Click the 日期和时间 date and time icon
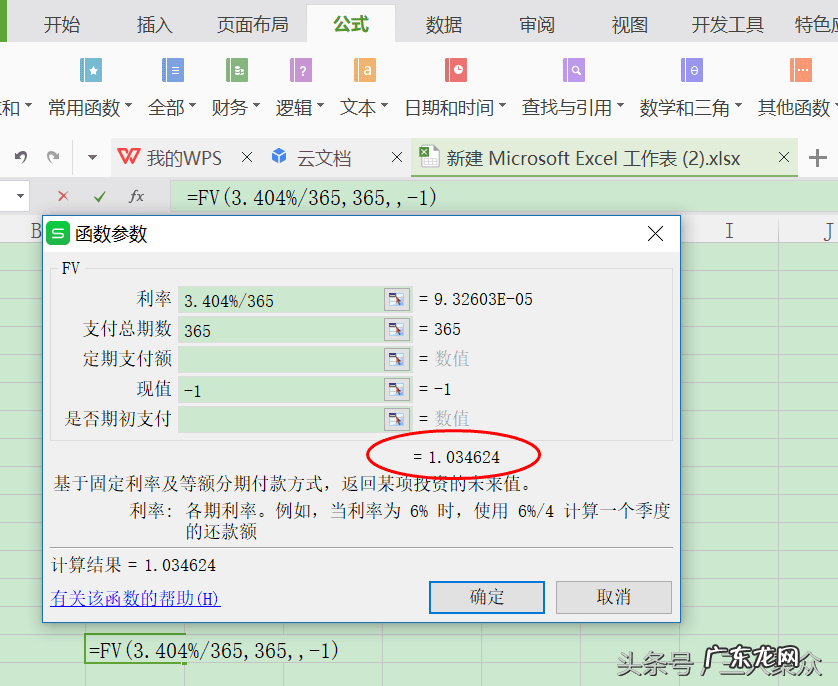The width and height of the screenshot is (838, 686). (456, 70)
